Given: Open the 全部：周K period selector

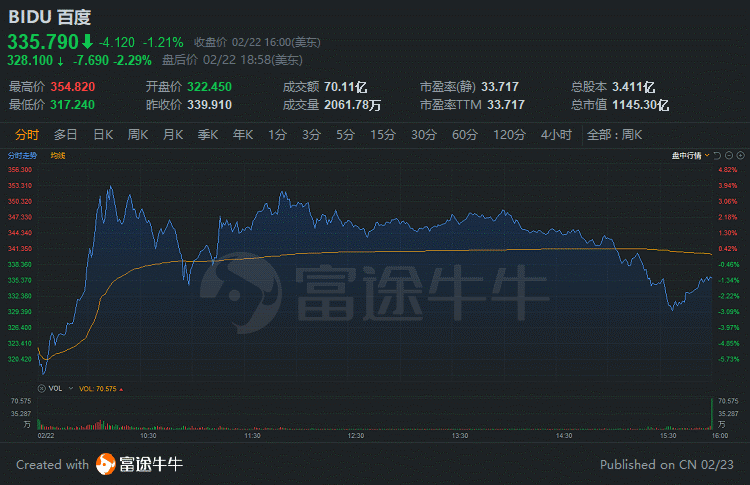Looking at the screenshot, I should click(x=613, y=134).
